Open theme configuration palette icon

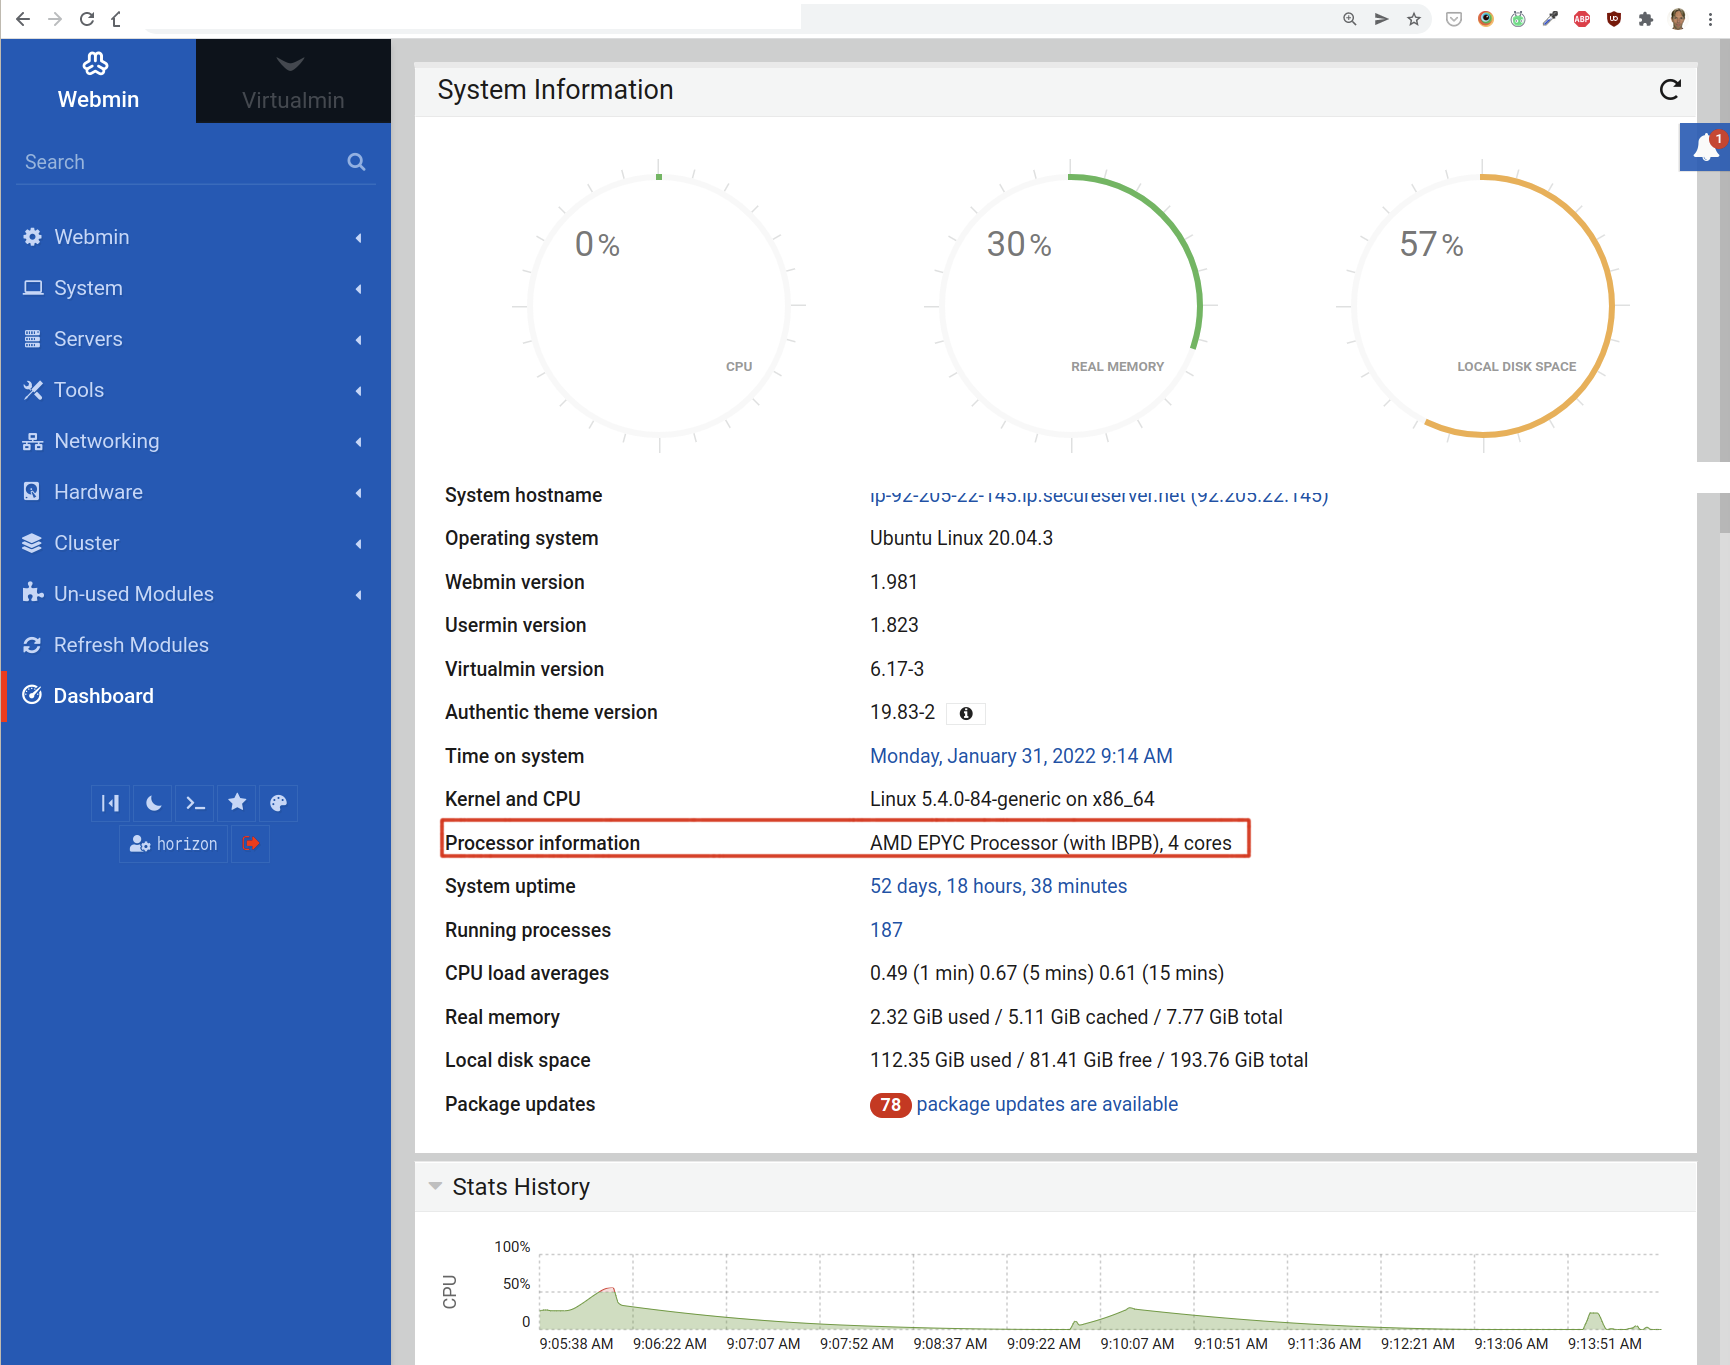tap(278, 803)
